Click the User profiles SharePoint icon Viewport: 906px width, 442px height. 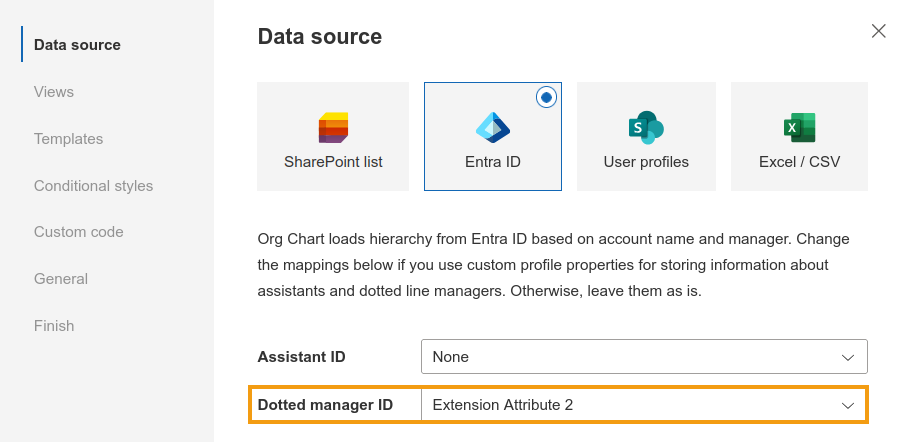pos(646,128)
